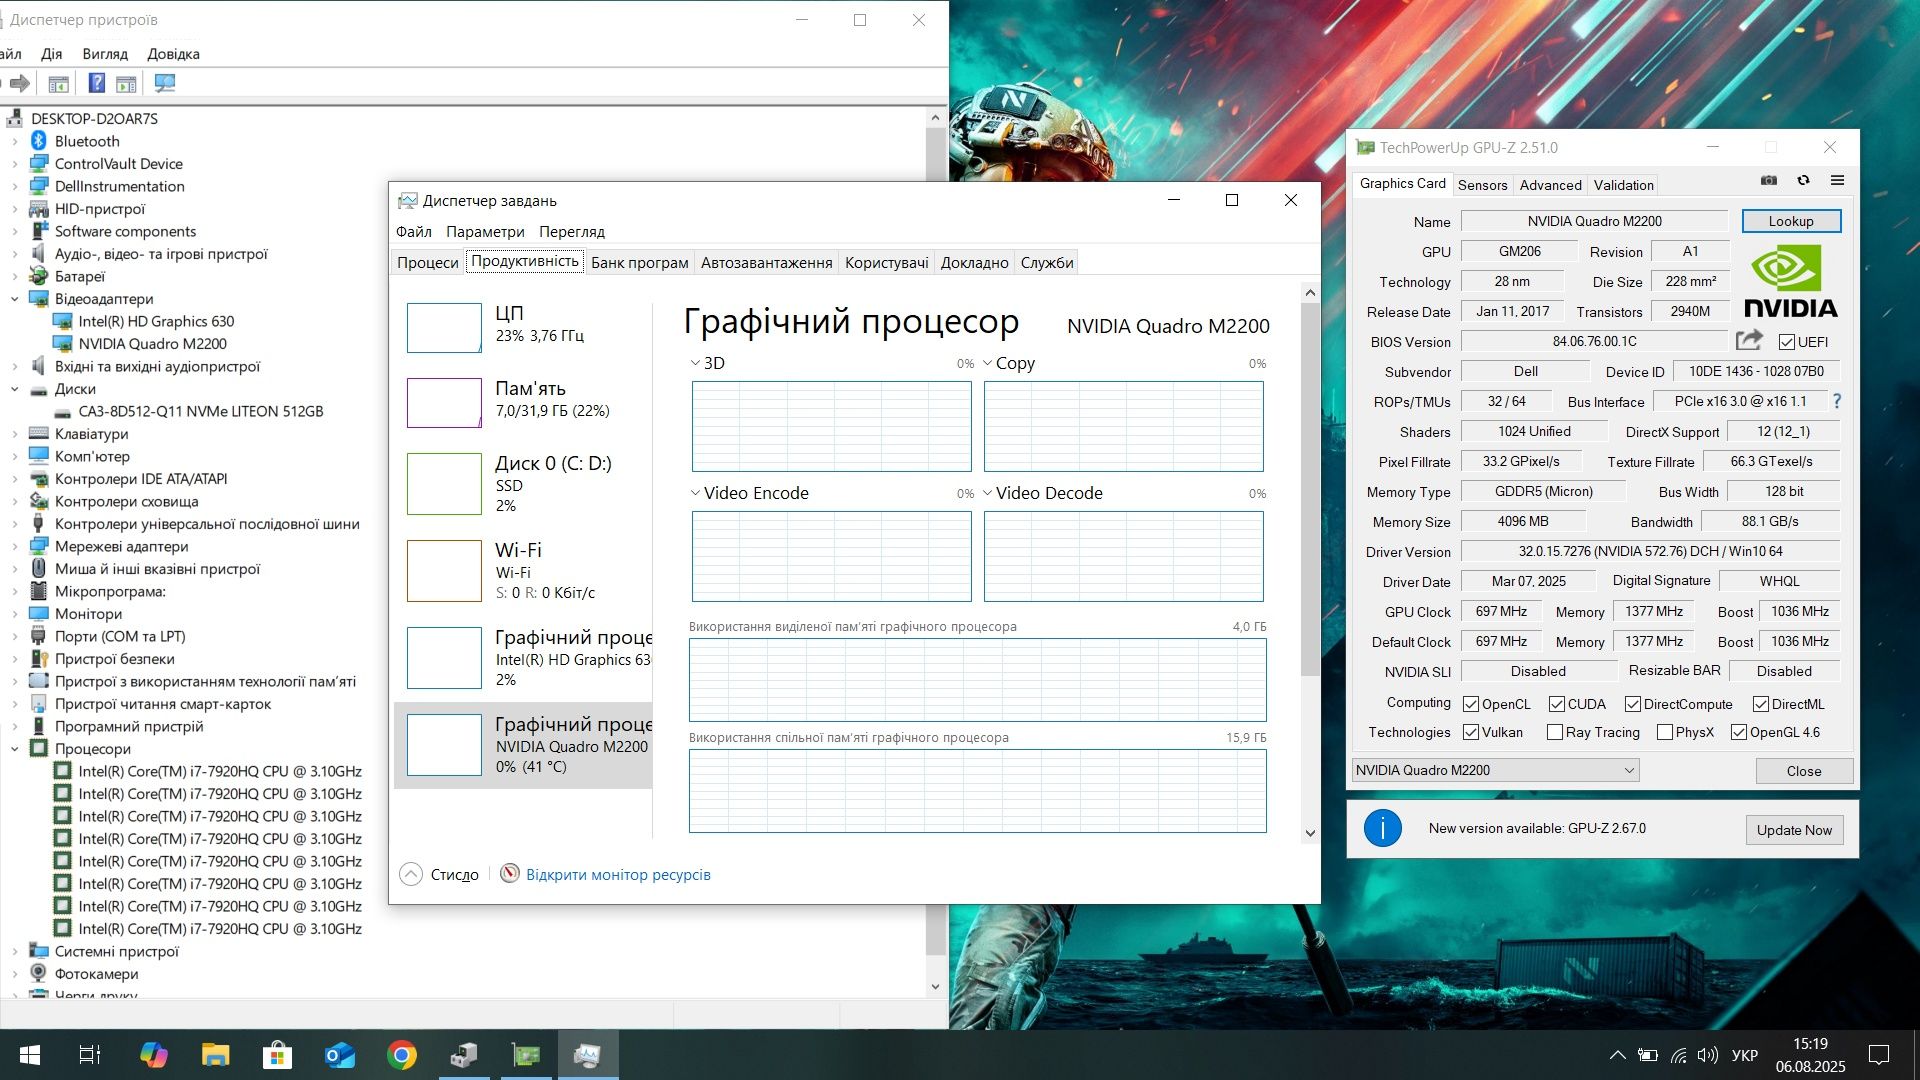Click the Lookup button
Image resolution: width=1920 pixels, height=1080 pixels.
1791,221
